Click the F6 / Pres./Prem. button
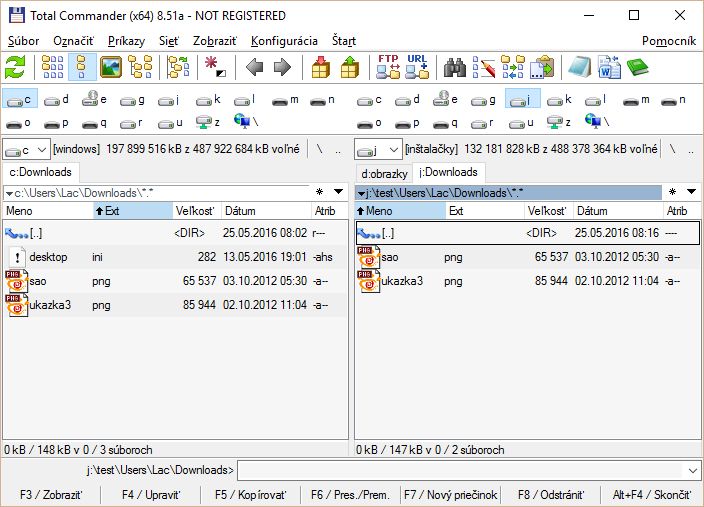 click(x=350, y=495)
